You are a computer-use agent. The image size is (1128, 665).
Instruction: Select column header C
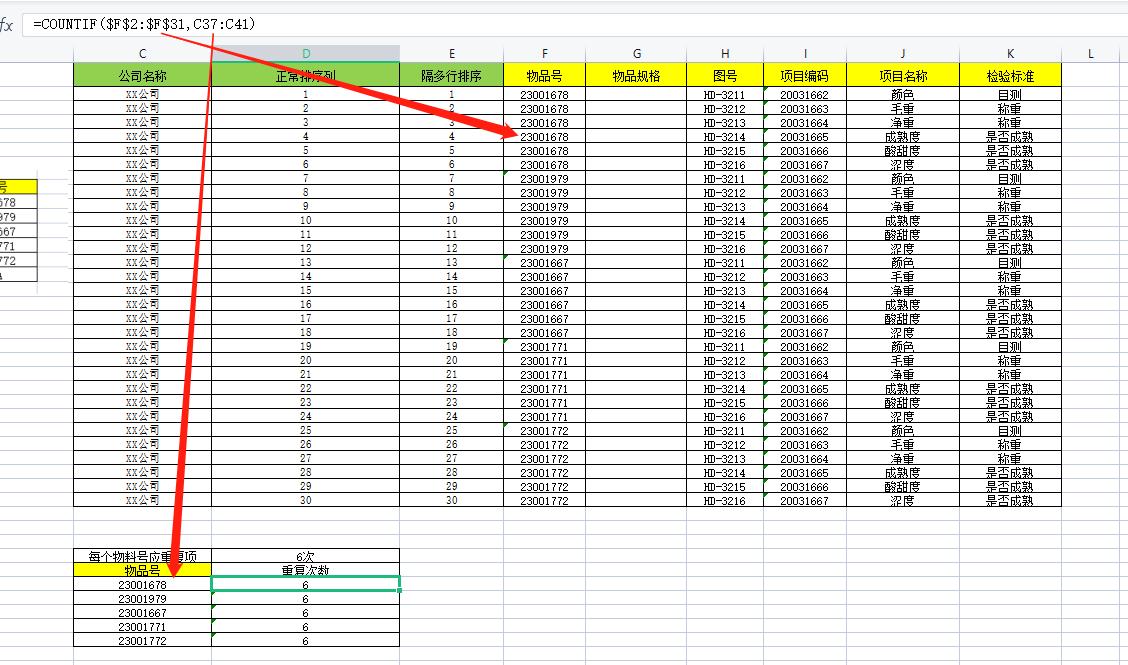click(142, 54)
